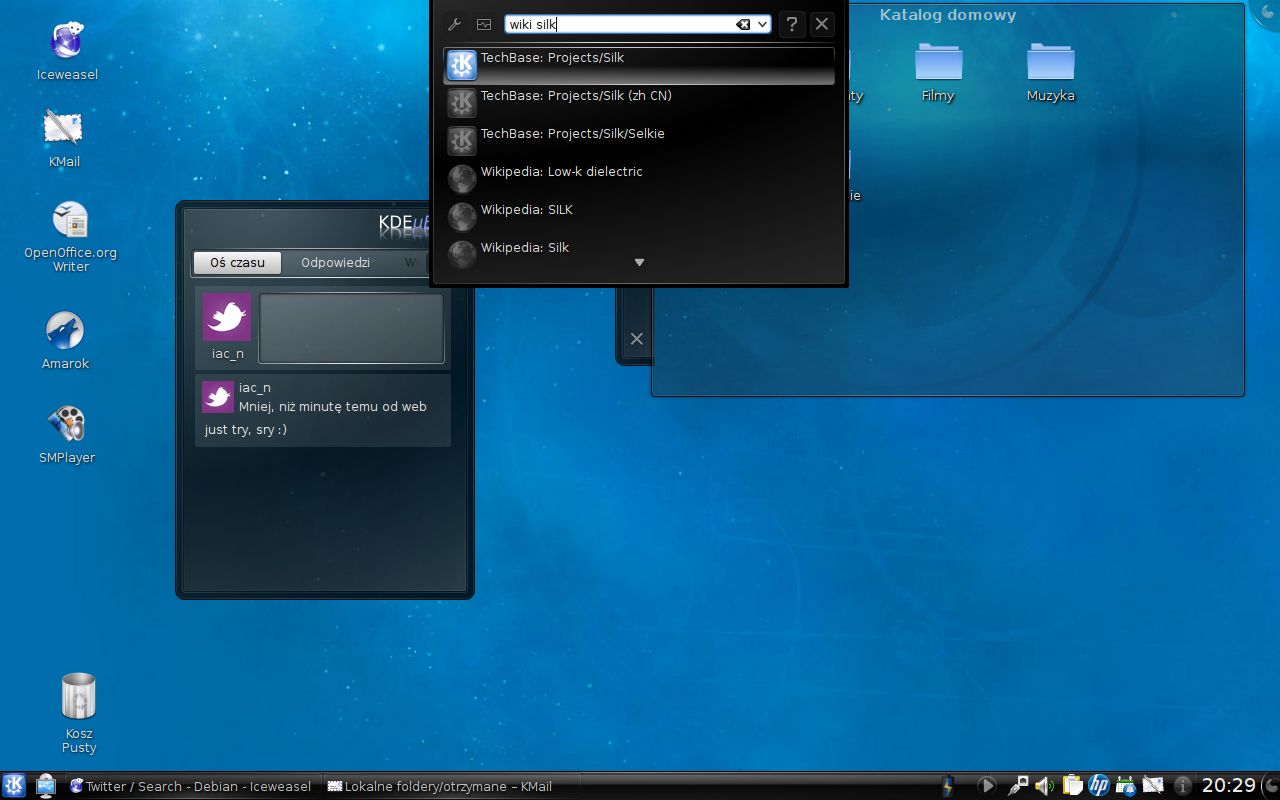The image size is (1280, 800).
Task: Open Klipper clipboard tray icon
Action: (1072, 786)
